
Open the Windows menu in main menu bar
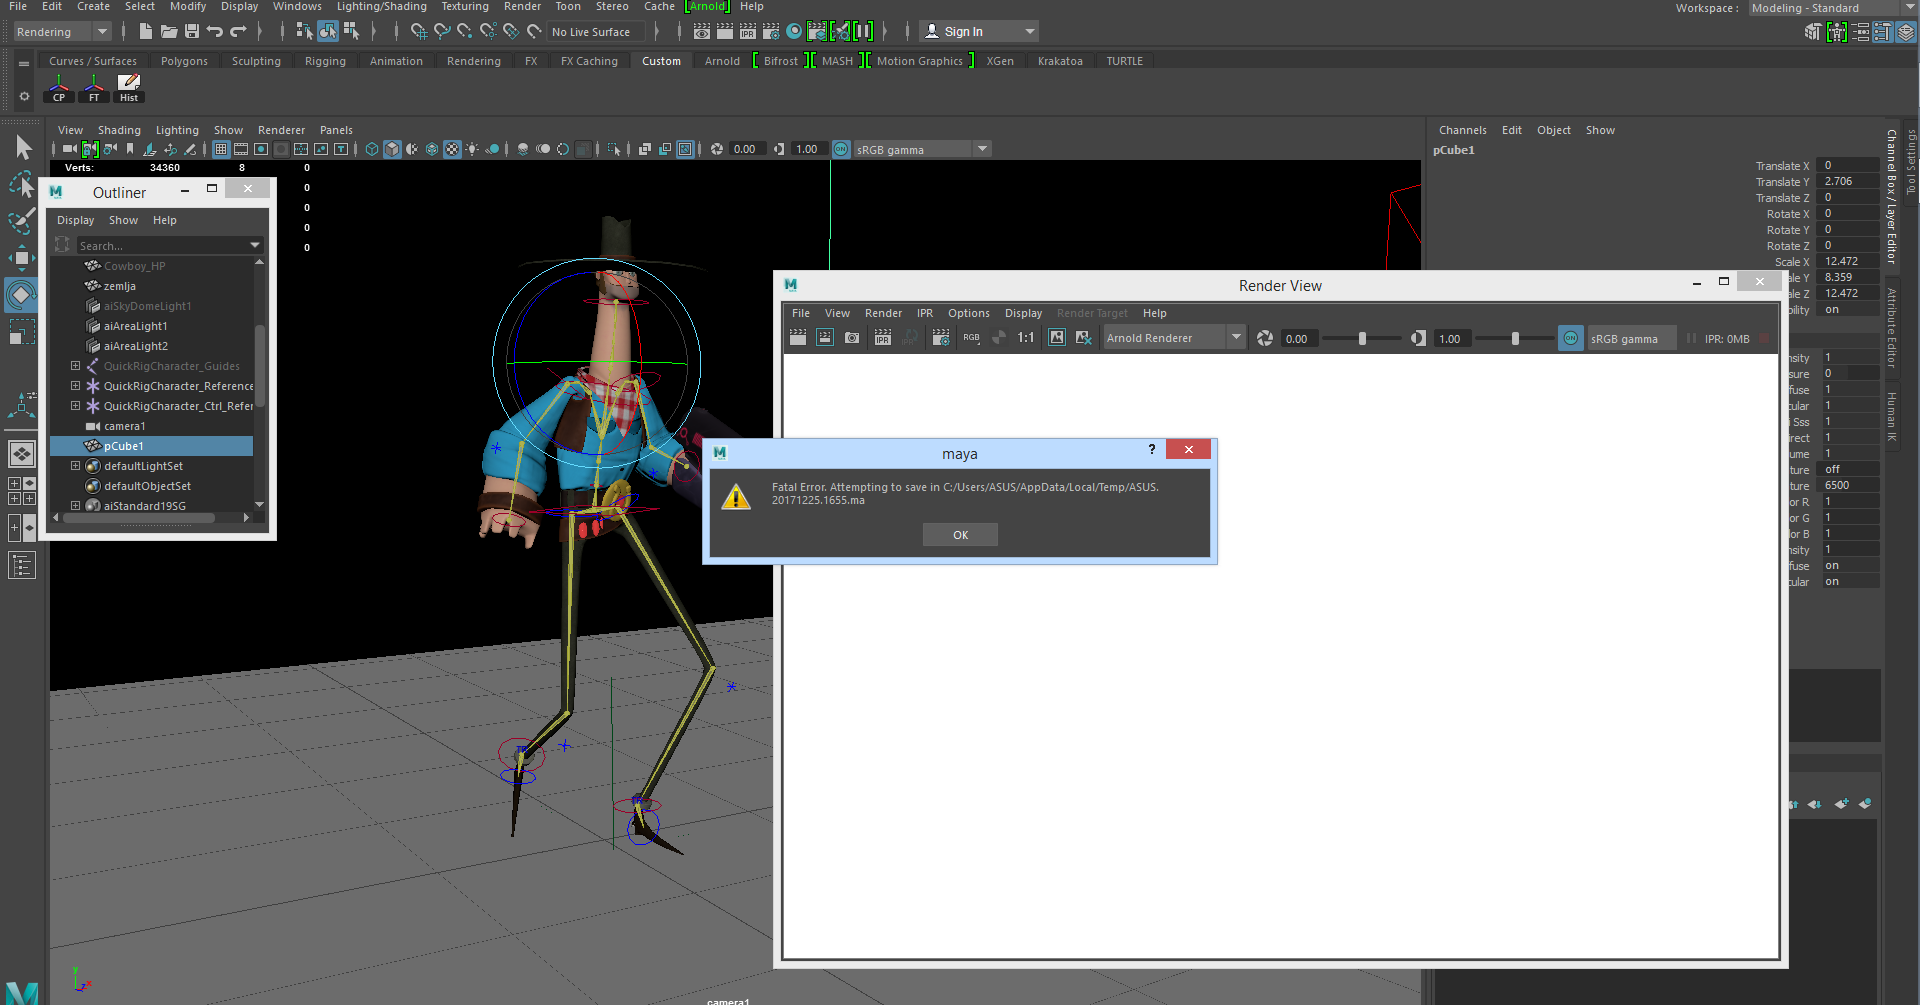297,6
